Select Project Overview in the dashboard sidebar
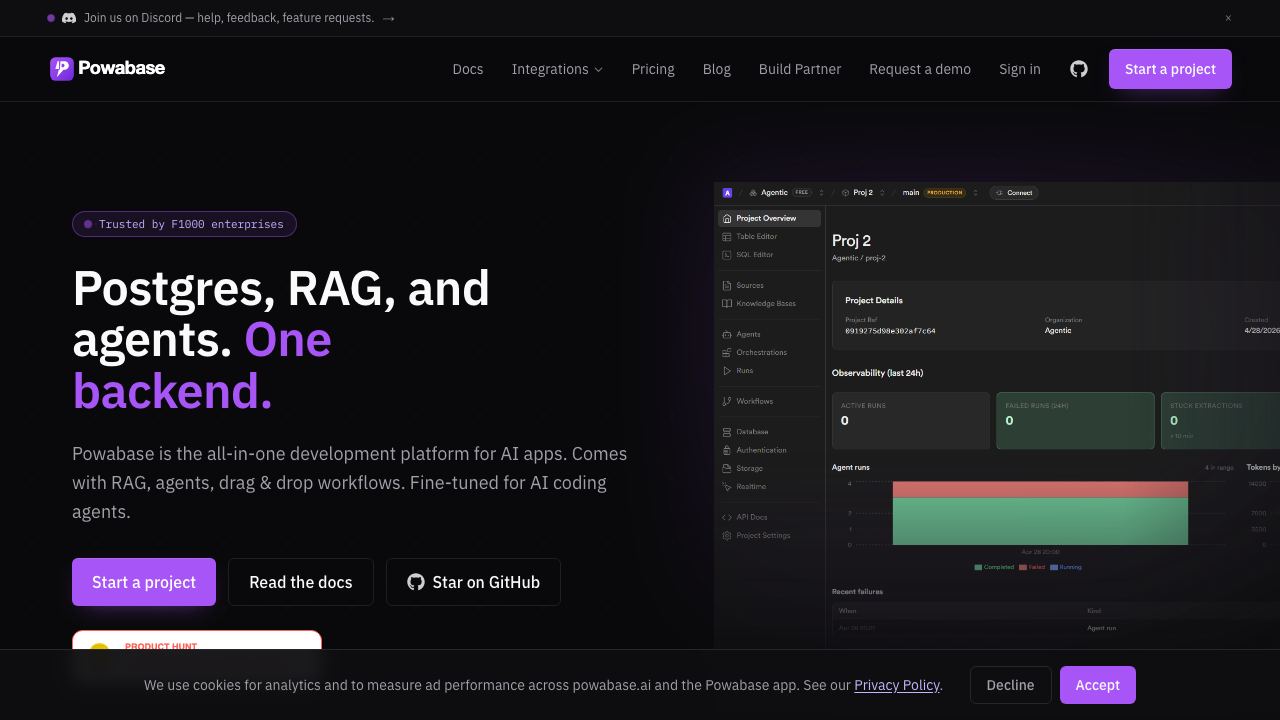The height and width of the screenshot is (720, 1280). [768, 218]
